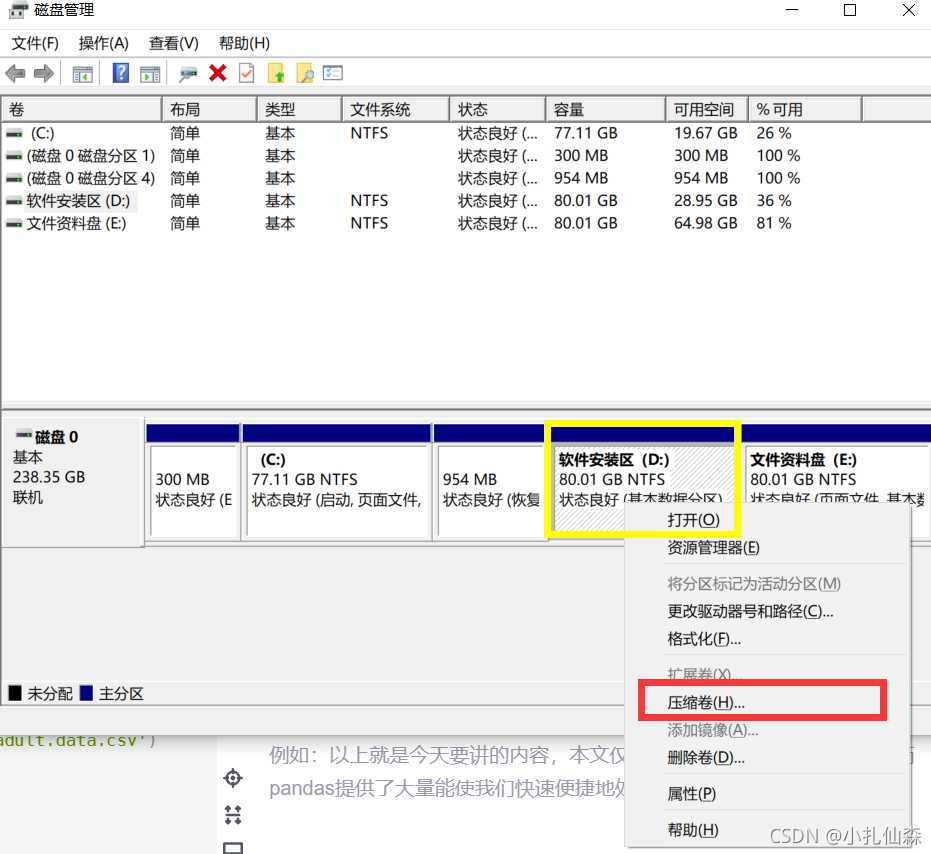Click the 954 MB recovery partition block
The width and height of the screenshot is (931, 854).
pyautogui.click(x=489, y=481)
